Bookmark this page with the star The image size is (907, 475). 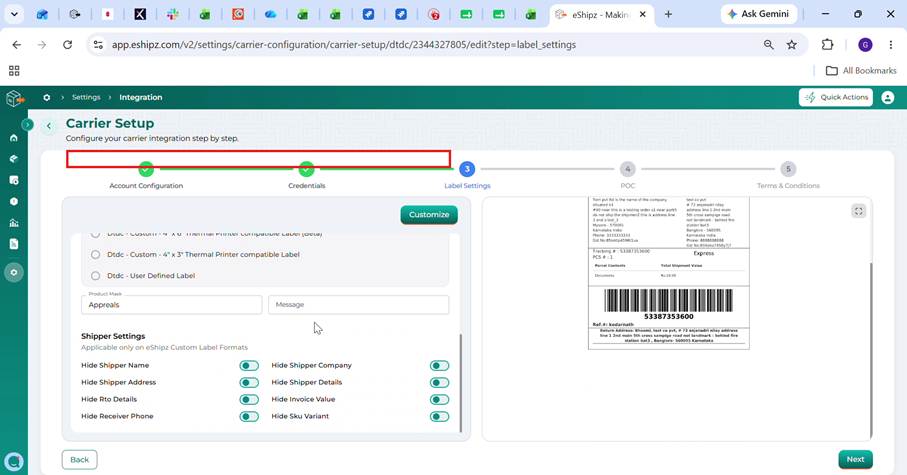791,45
